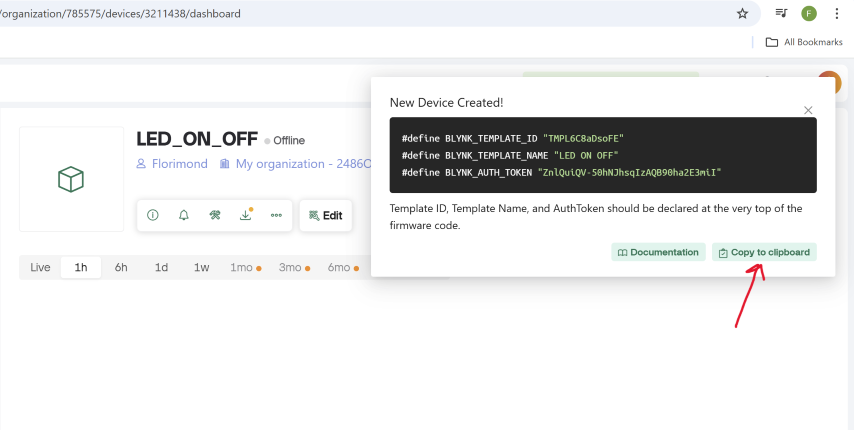The image size is (854, 430).
Task: Click the device cube image placeholder
Action: [71, 179]
